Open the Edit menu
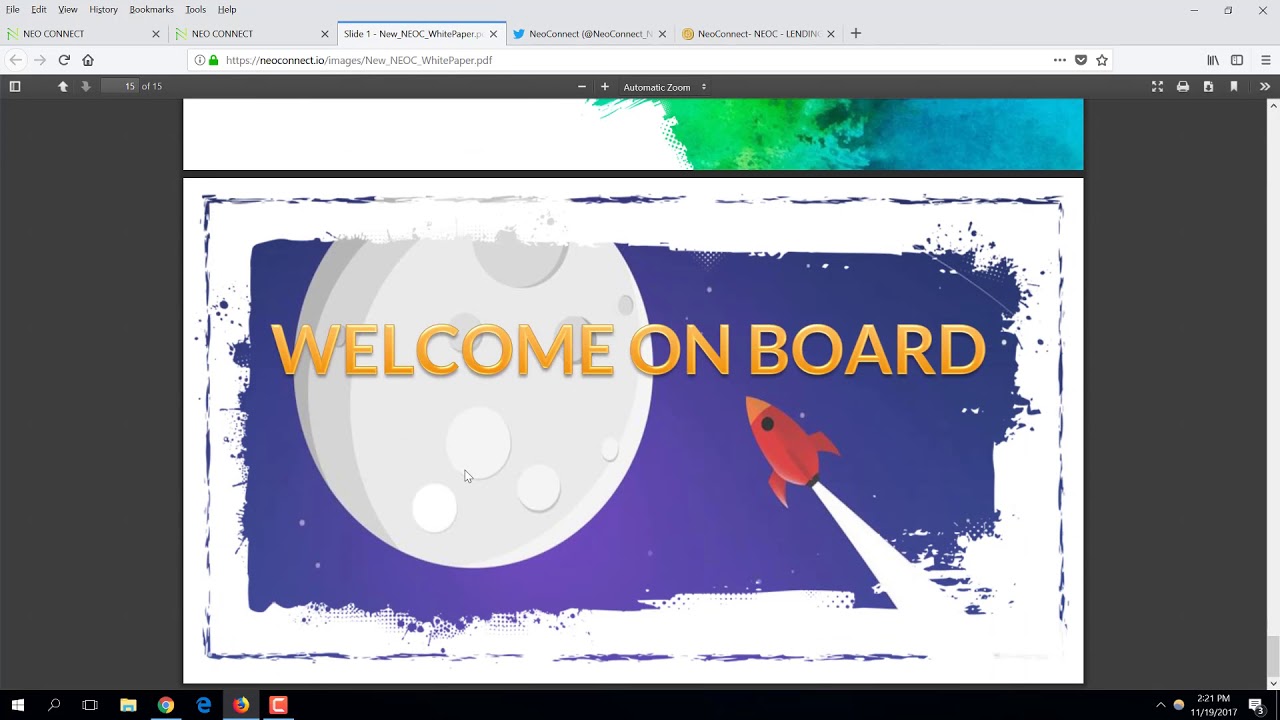The height and width of the screenshot is (720, 1280). point(38,9)
